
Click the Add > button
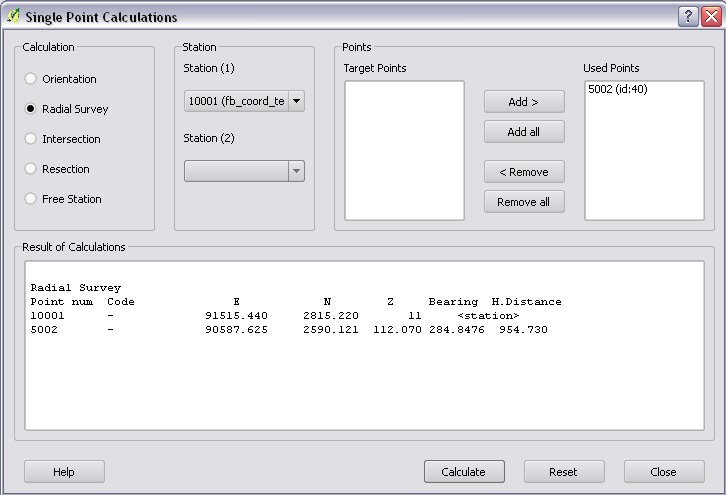click(x=524, y=102)
